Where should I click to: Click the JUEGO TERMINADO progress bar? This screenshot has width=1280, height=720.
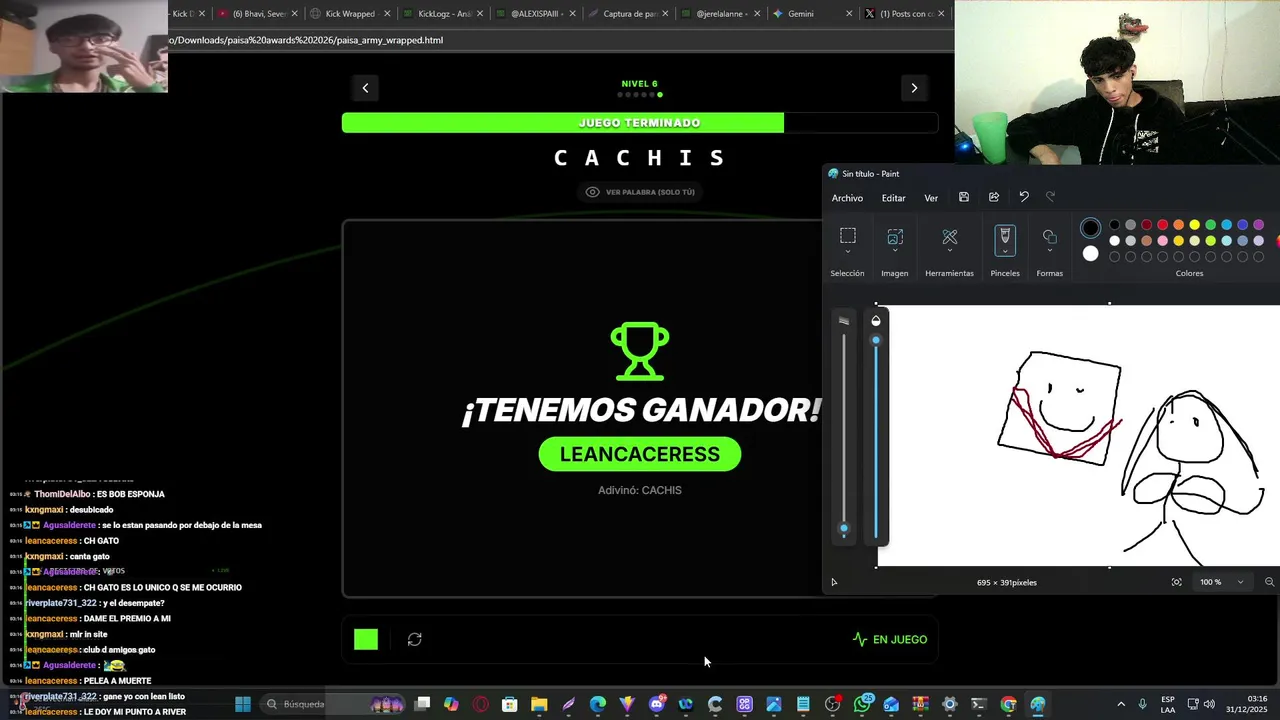[640, 123]
